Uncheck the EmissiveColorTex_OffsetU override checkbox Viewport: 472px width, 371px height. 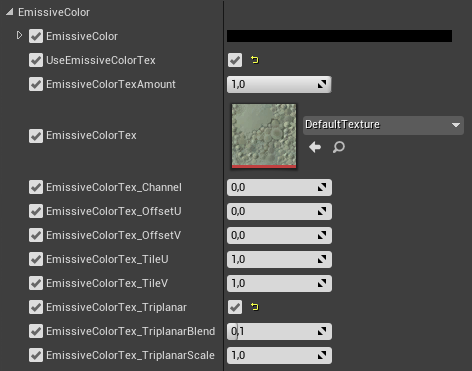[x=36, y=211]
